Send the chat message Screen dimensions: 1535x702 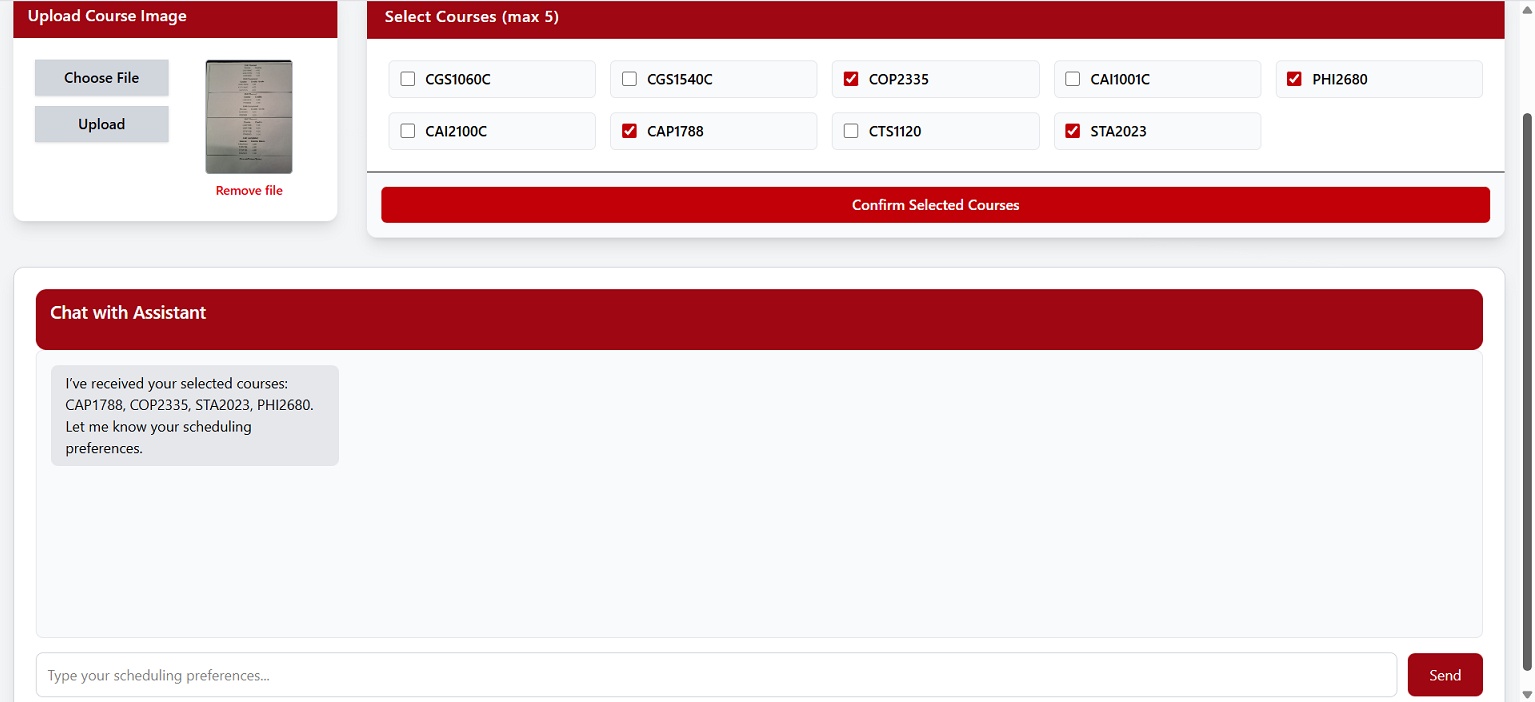coord(1444,675)
